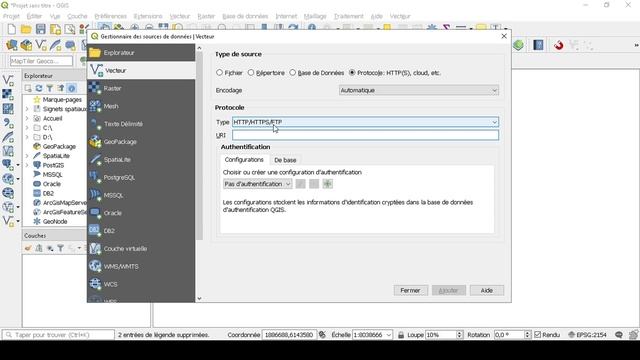640x360 pixels.
Task: Click the New Shapefile layer toolbar icon
Action: (x=41, y=45)
